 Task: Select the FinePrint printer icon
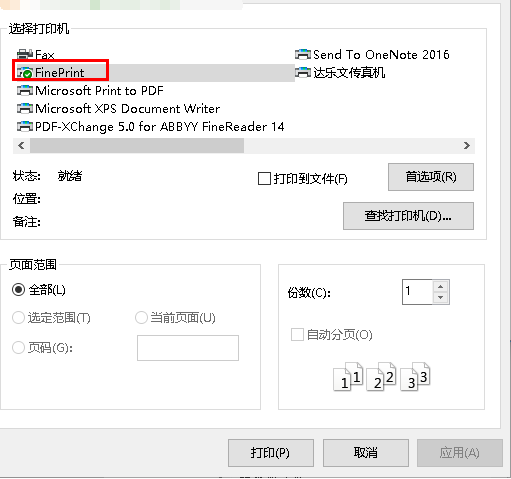point(25,72)
